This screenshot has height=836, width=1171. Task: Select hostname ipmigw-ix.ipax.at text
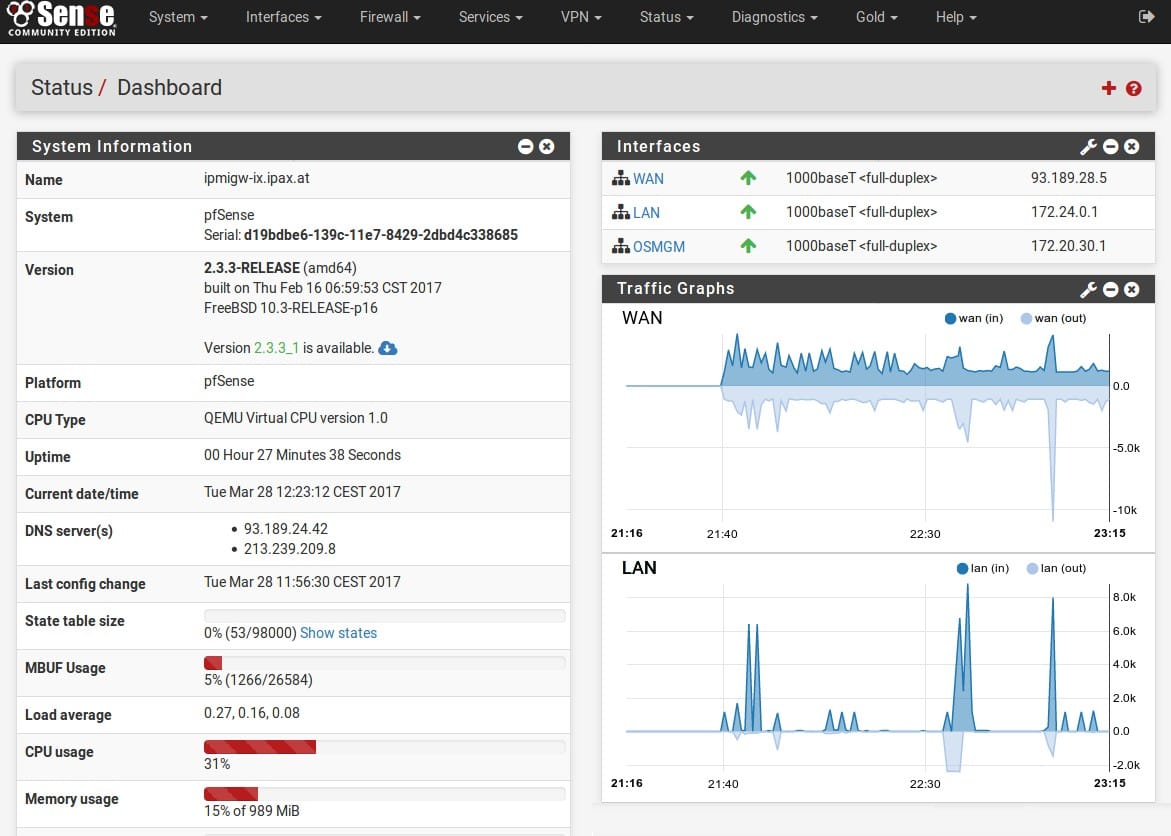(256, 178)
